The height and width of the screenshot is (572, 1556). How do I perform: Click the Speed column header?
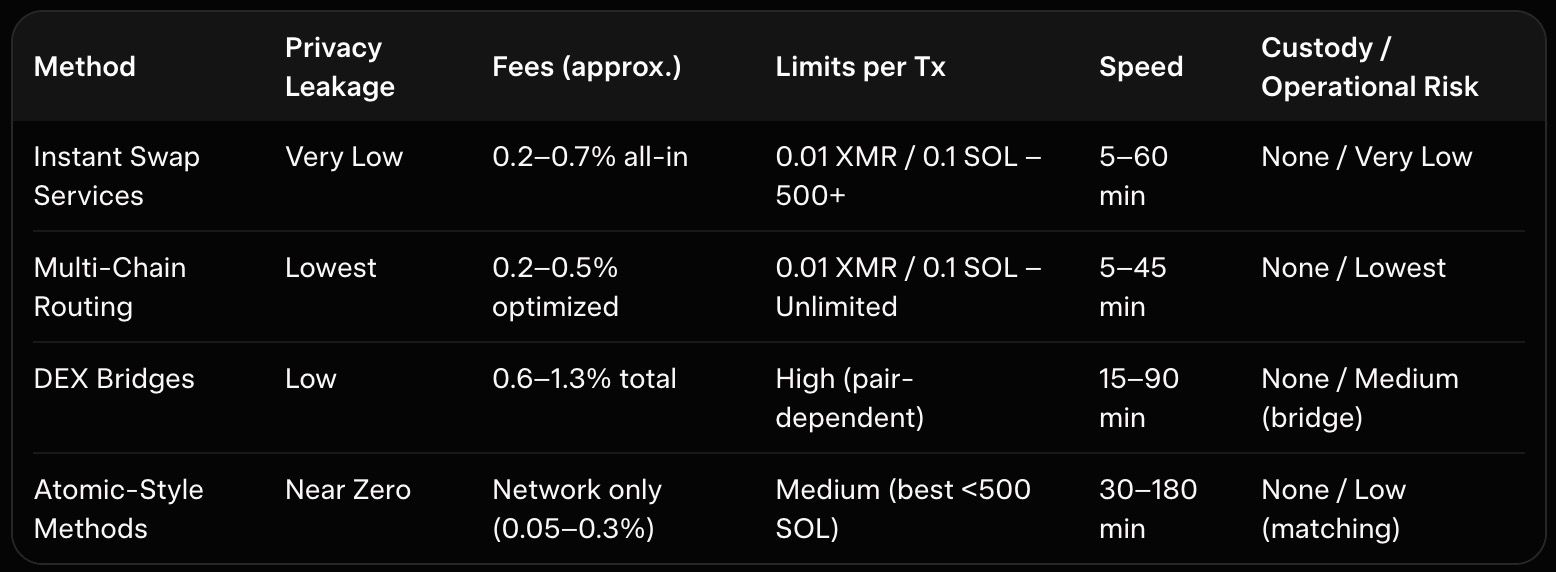[x=1141, y=67]
